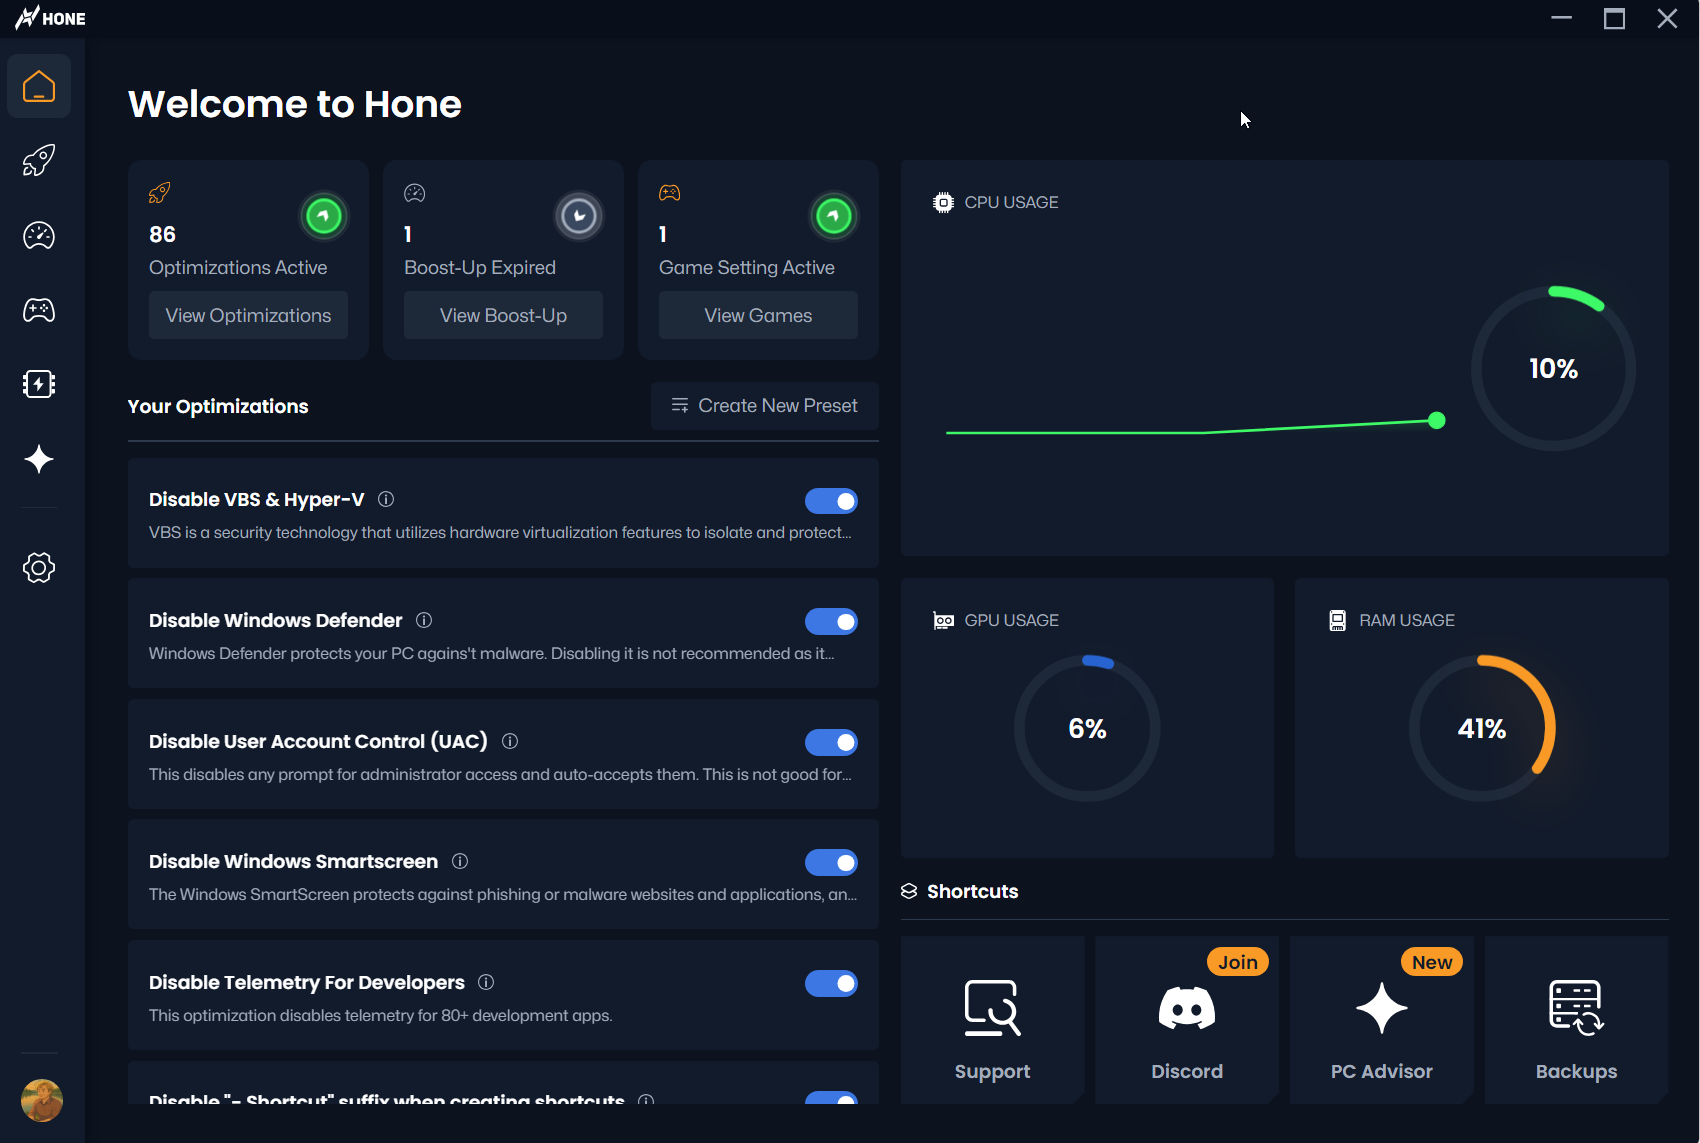Click the View Optimizations button
The height and width of the screenshot is (1143, 1700).
(x=247, y=315)
